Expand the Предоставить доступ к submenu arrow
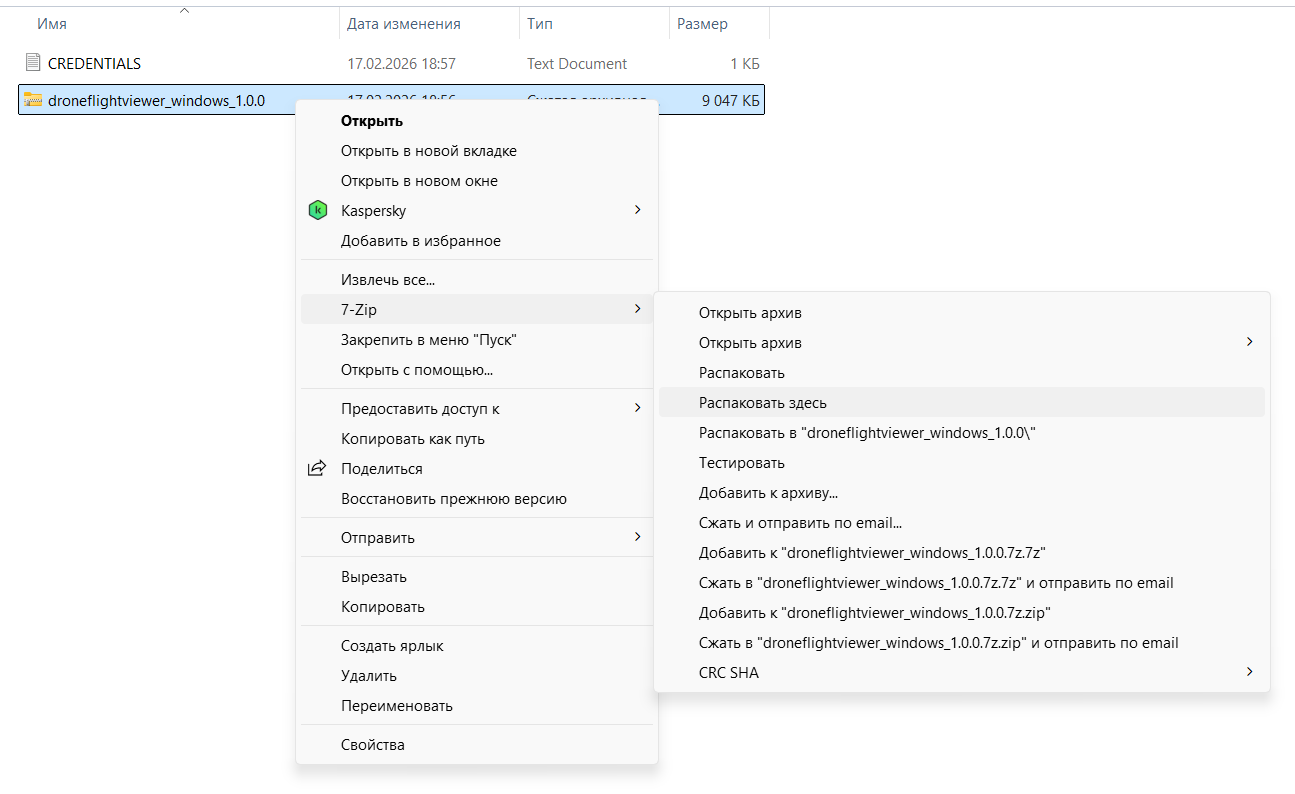Image resolution: width=1295 pixels, height=794 pixels. click(x=638, y=408)
